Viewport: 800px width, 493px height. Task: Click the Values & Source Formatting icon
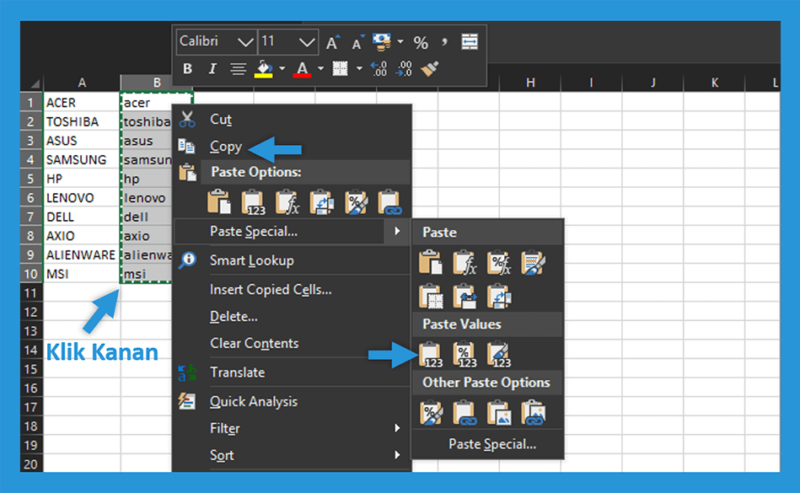pyautogui.click(x=499, y=354)
